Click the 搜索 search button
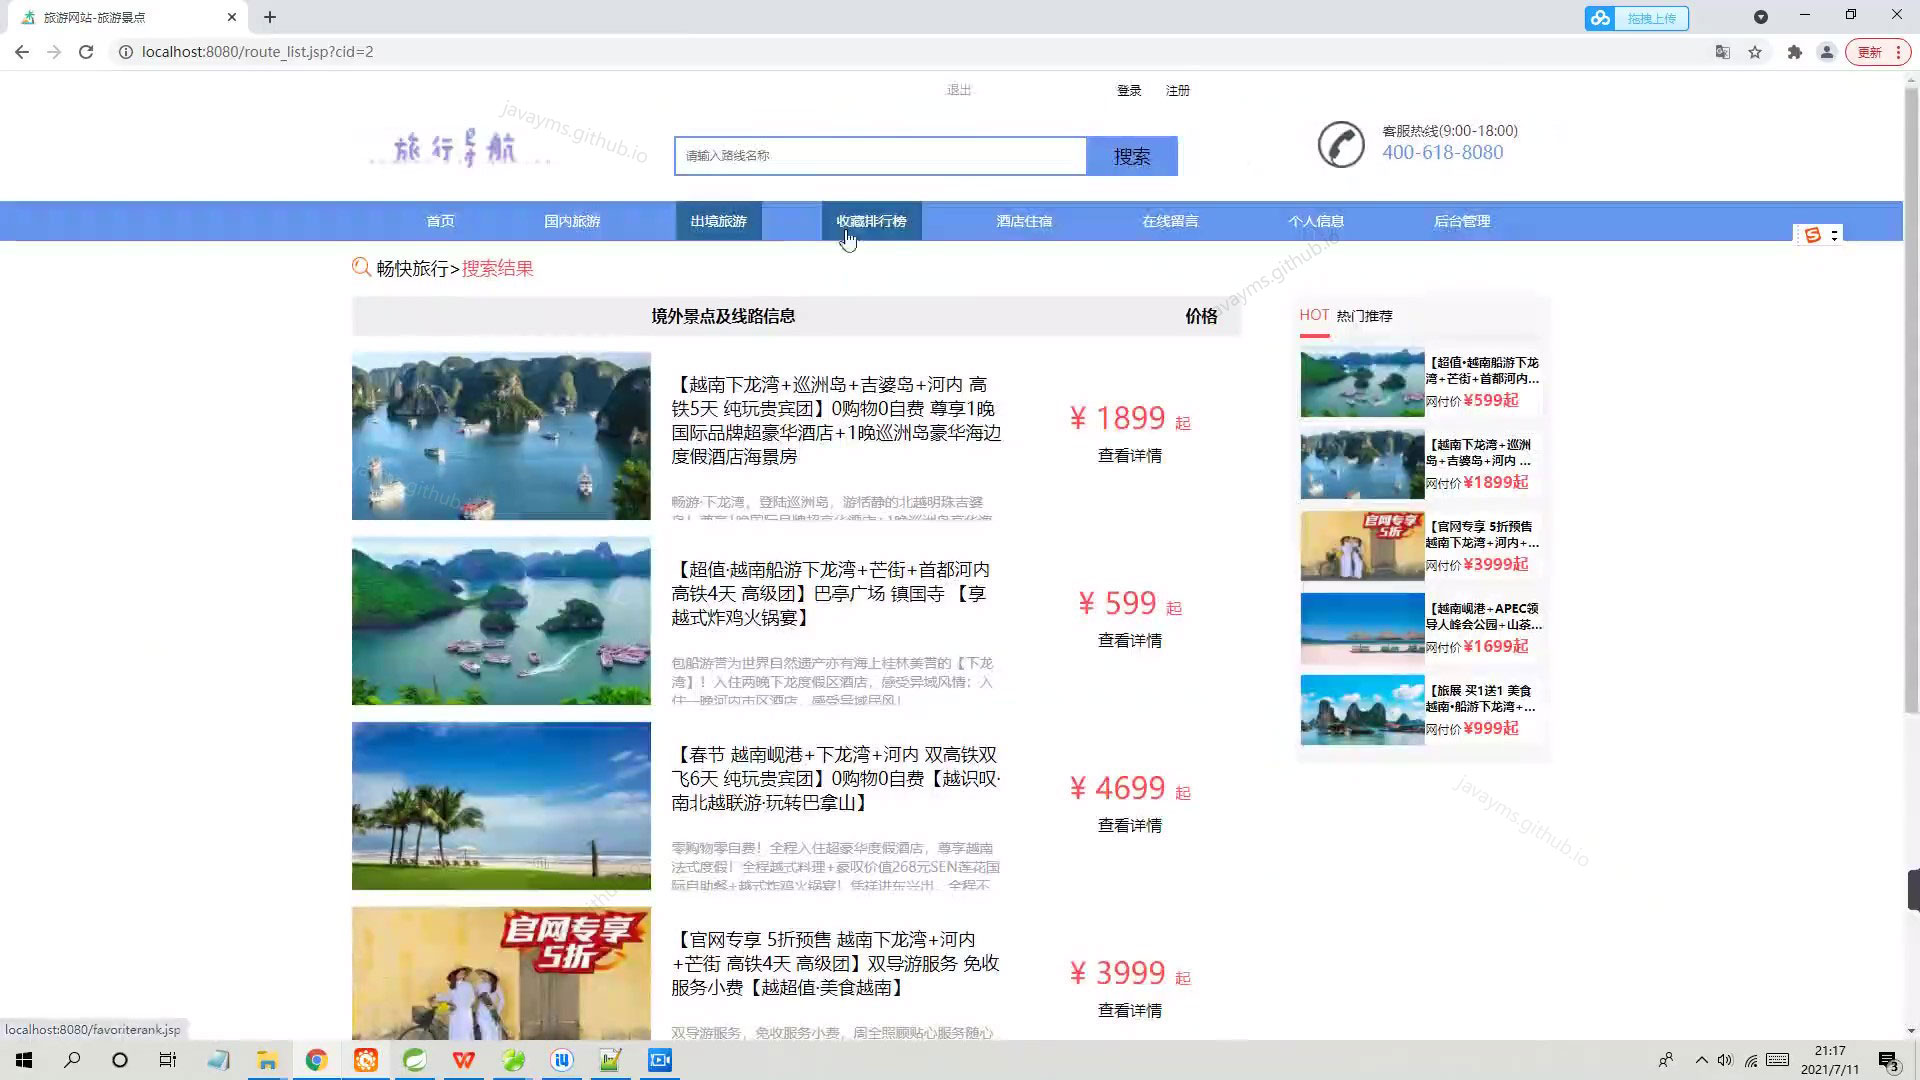This screenshot has width=1920, height=1080. pos(1130,156)
